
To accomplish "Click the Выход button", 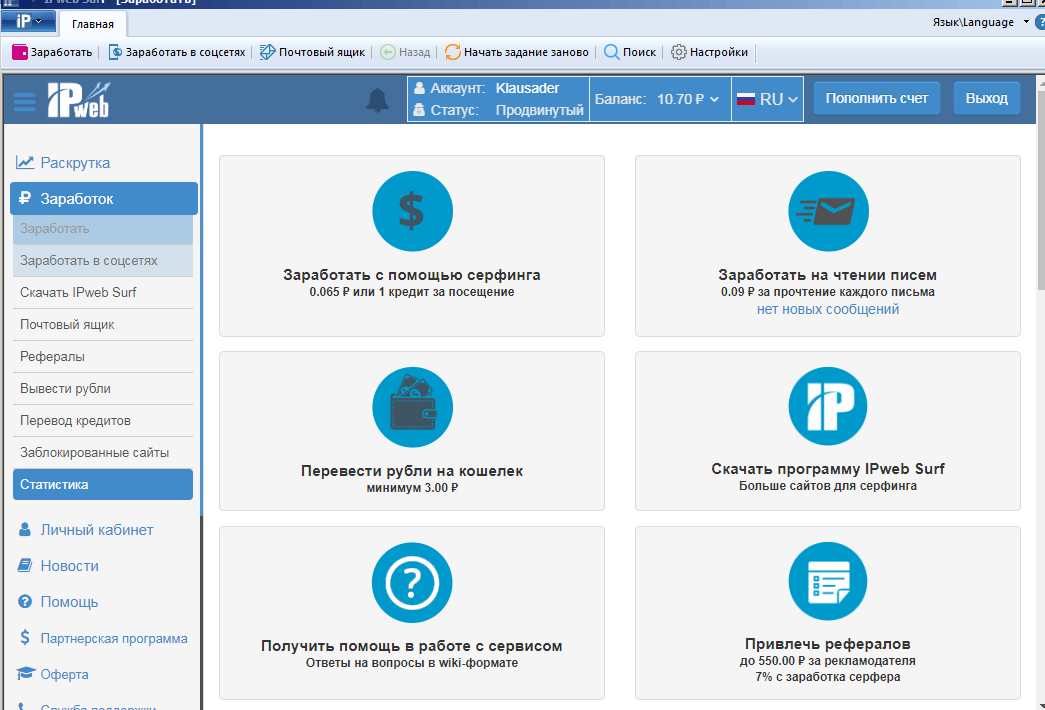I will coord(986,99).
